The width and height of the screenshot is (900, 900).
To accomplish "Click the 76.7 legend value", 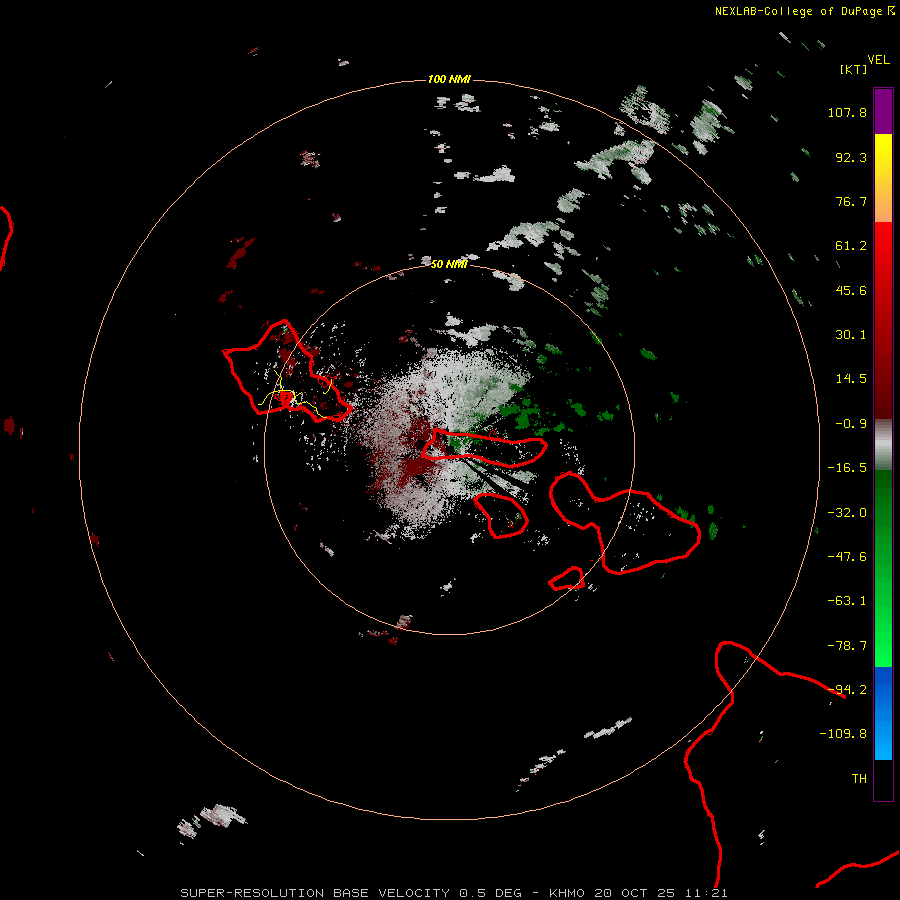I will pos(851,201).
